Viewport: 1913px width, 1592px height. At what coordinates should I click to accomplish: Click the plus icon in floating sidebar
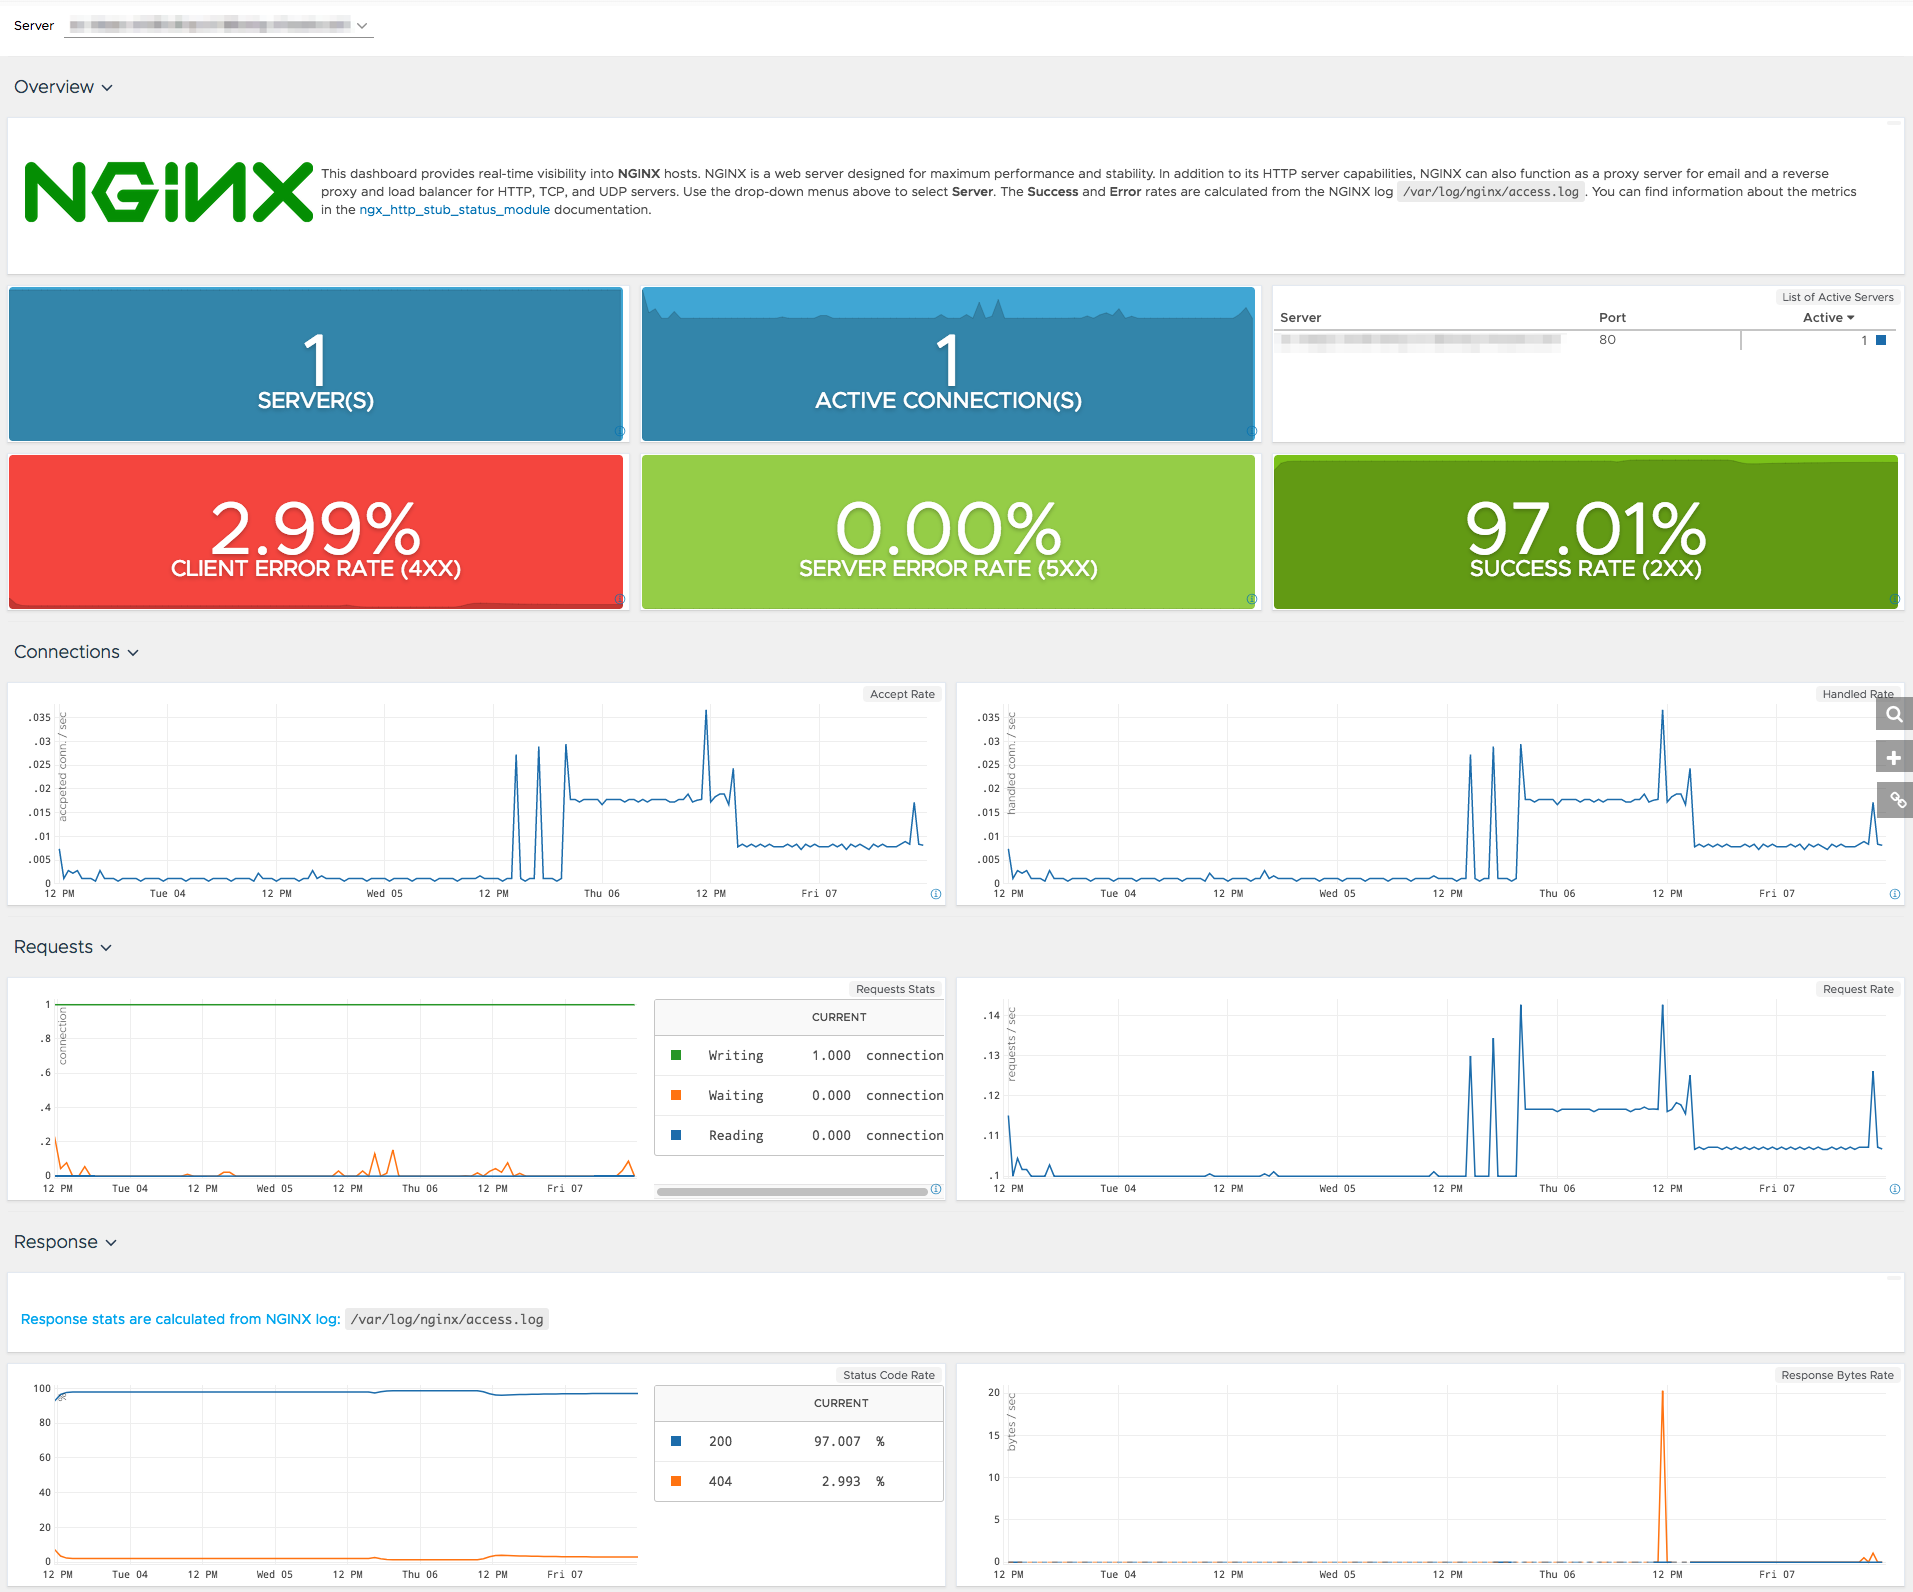1894,758
